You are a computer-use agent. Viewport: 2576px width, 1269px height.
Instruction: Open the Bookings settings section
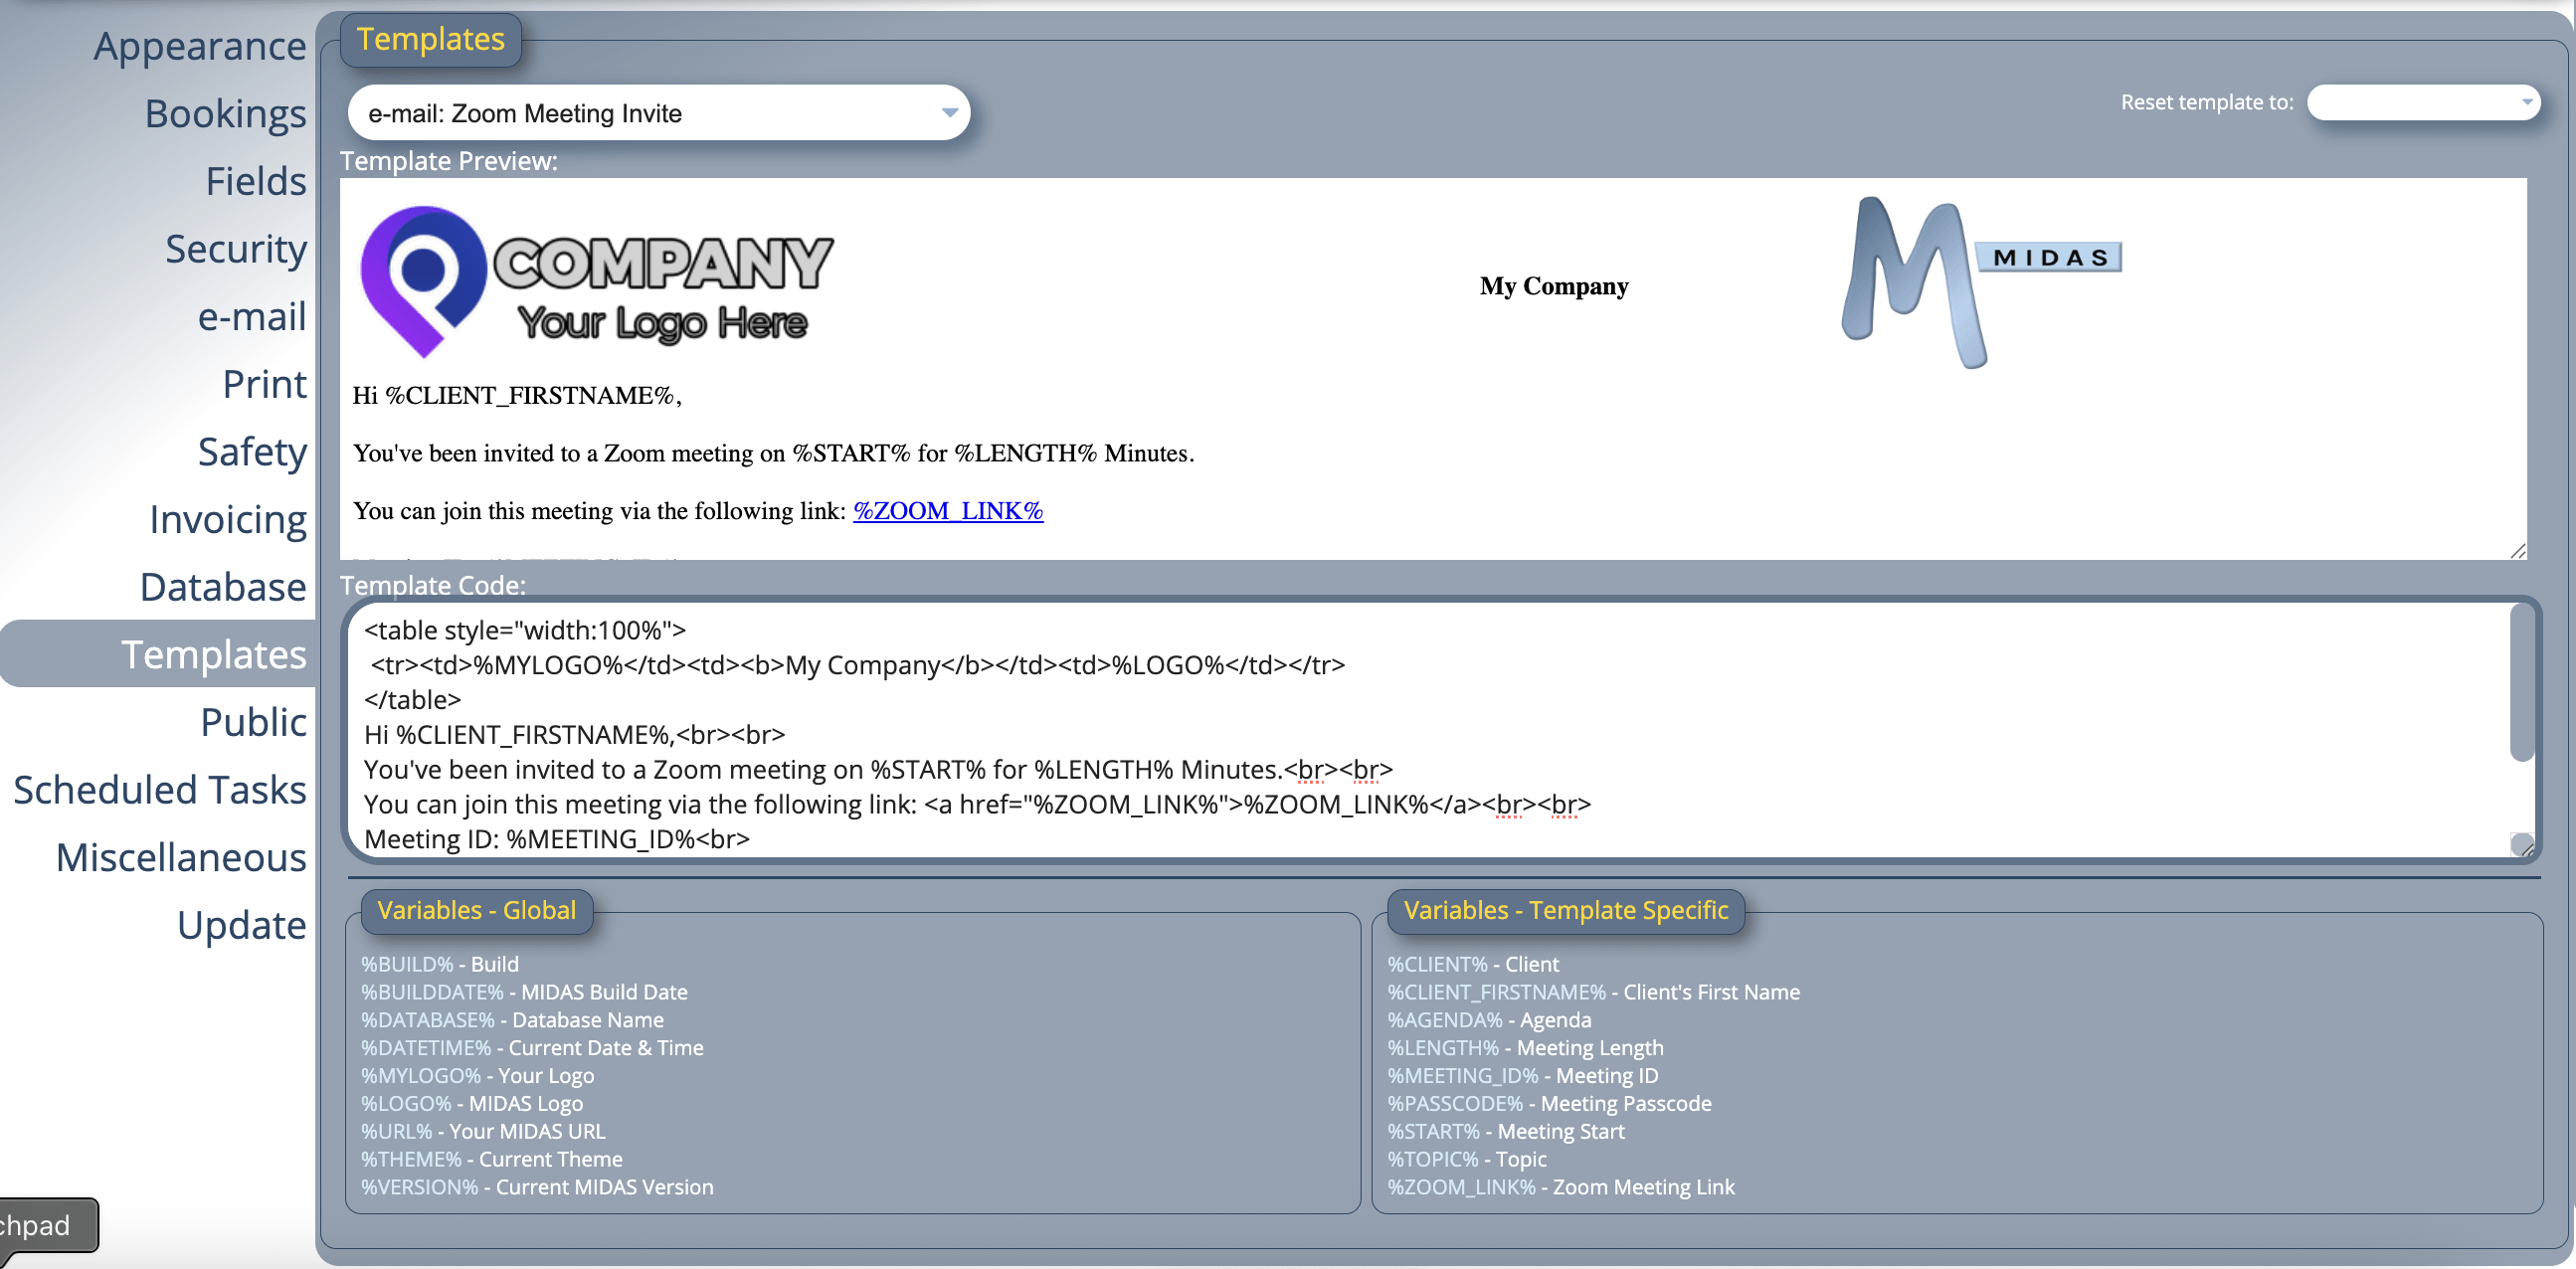[x=225, y=114]
